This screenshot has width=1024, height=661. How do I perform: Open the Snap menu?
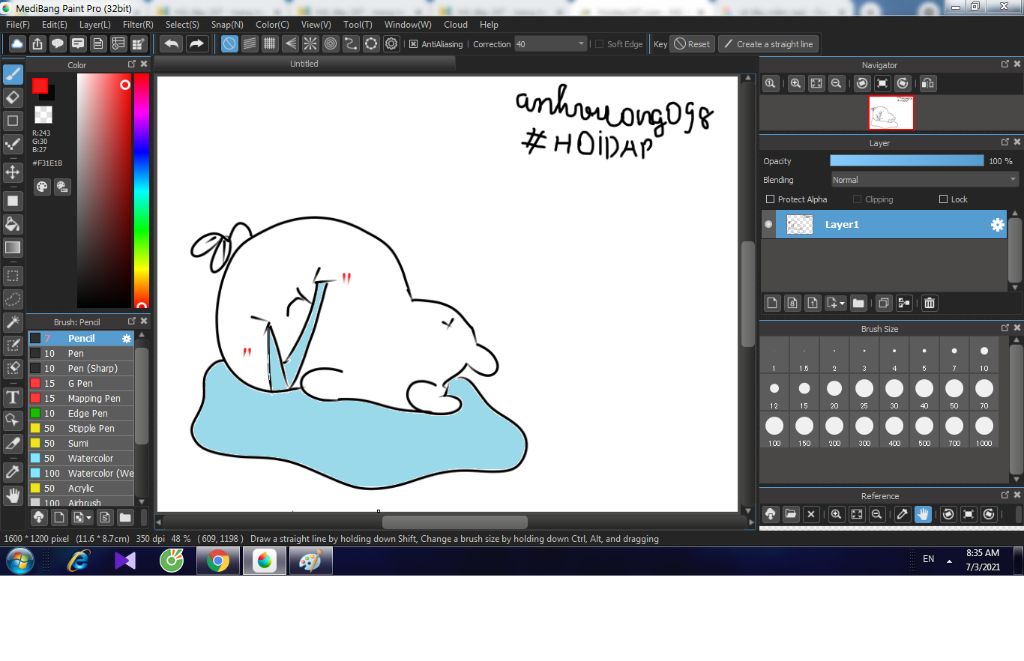click(227, 24)
